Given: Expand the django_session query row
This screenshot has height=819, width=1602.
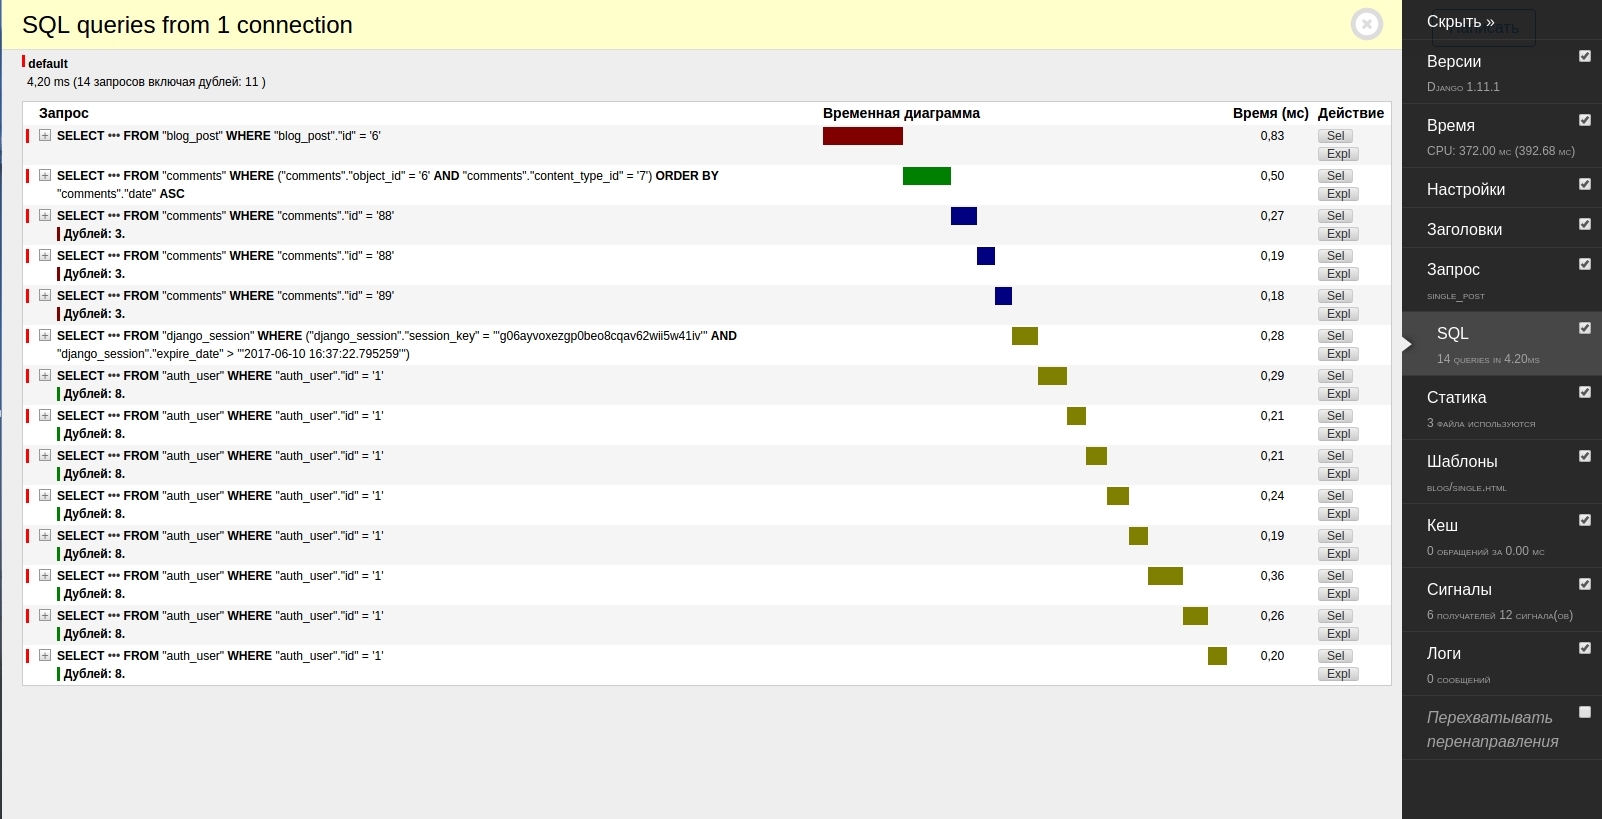Looking at the screenshot, I should 45,335.
